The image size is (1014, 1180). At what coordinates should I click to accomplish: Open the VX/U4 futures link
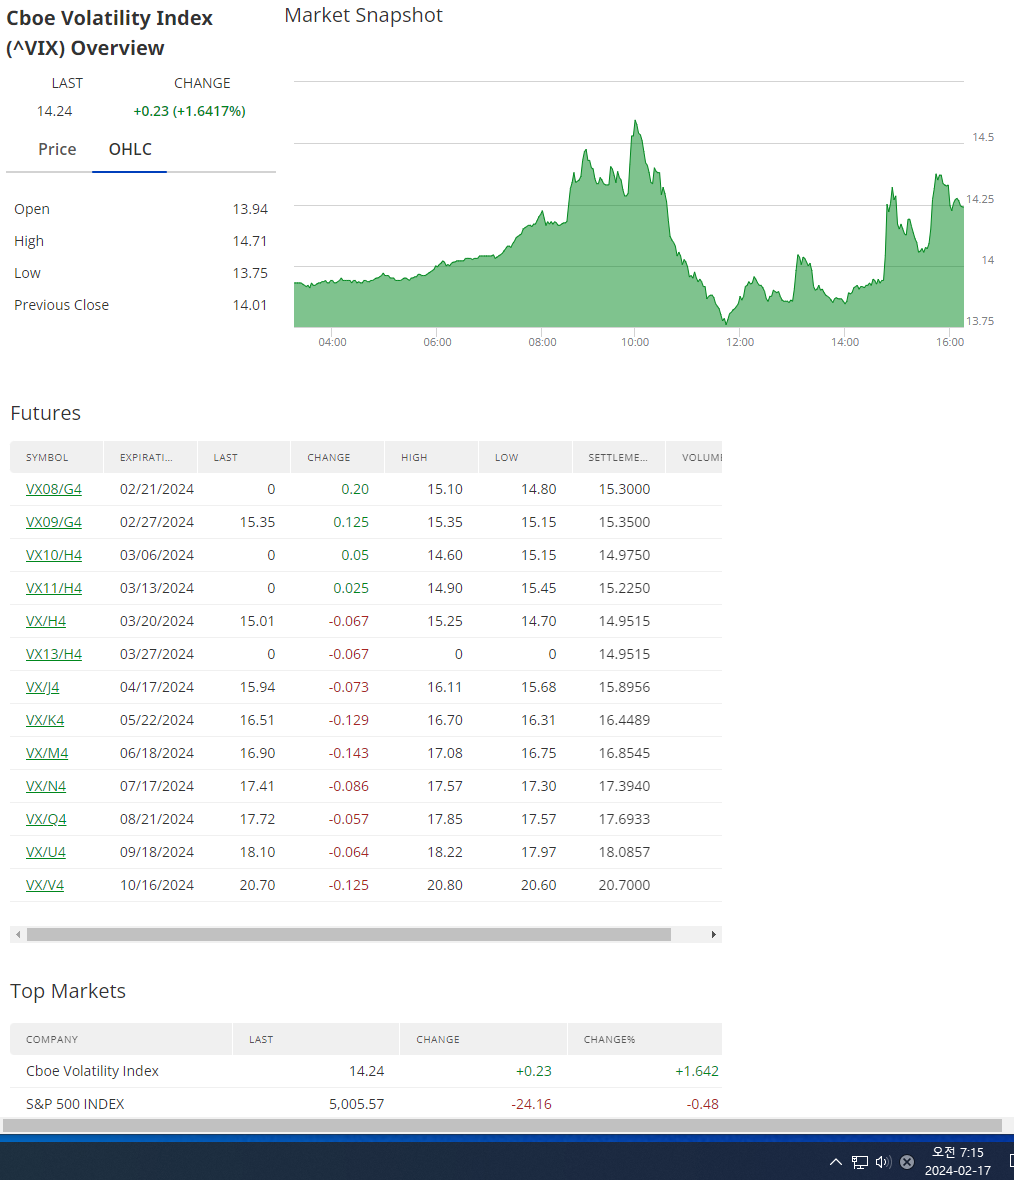(46, 853)
